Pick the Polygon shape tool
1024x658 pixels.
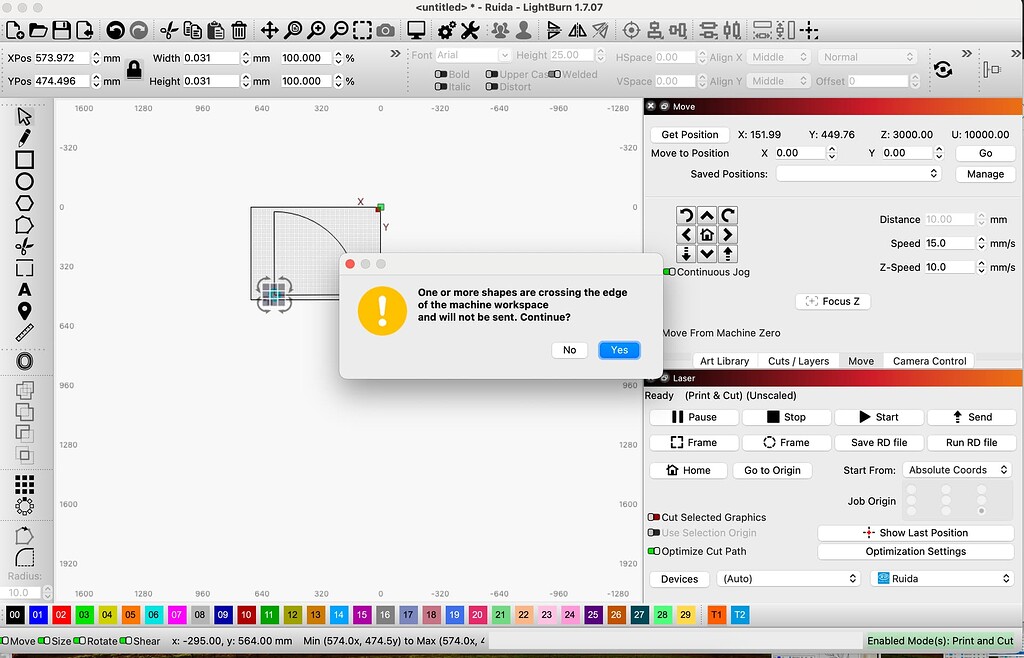click(x=23, y=202)
